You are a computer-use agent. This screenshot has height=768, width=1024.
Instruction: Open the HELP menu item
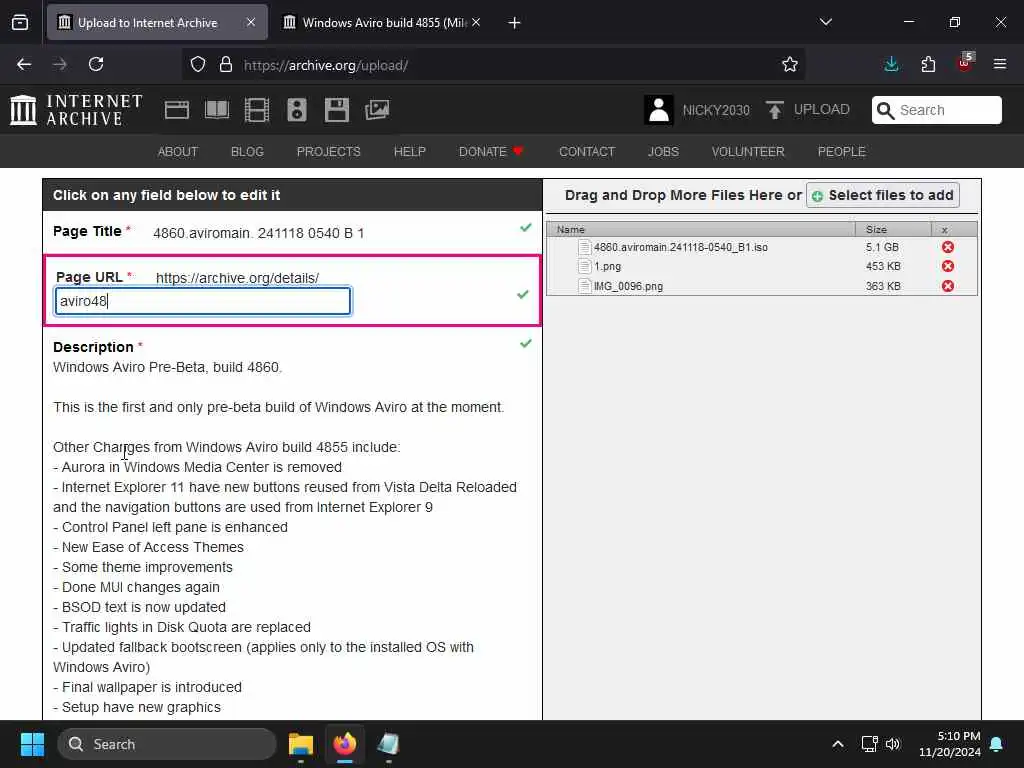(x=409, y=152)
